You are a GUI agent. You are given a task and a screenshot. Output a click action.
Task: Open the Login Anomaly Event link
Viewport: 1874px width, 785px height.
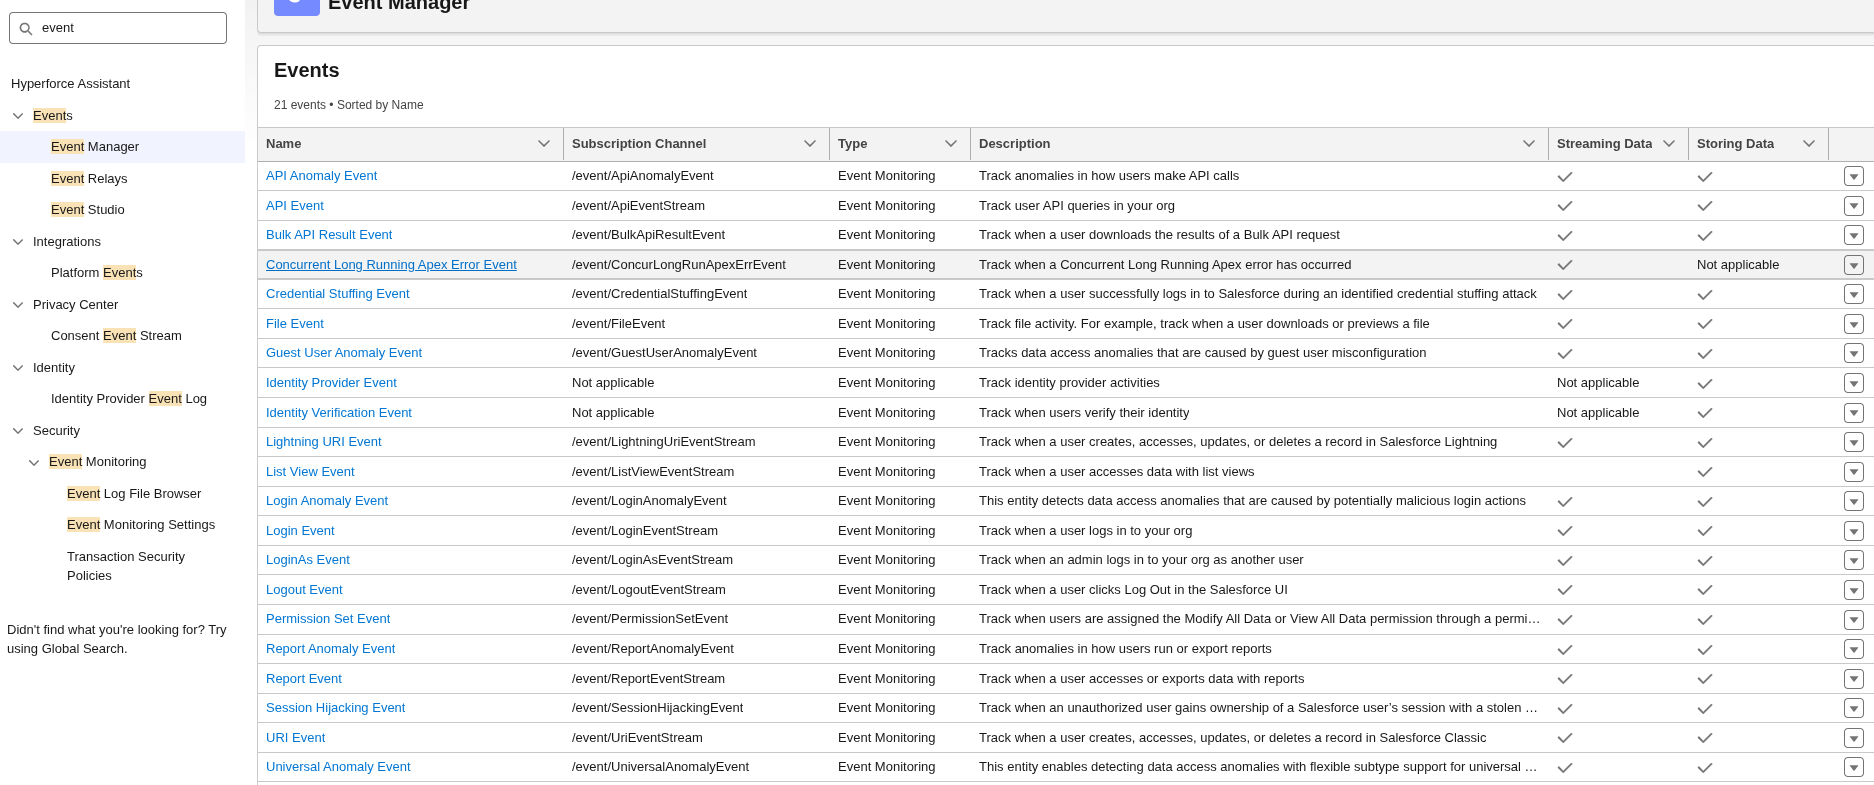tap(327, 501)
